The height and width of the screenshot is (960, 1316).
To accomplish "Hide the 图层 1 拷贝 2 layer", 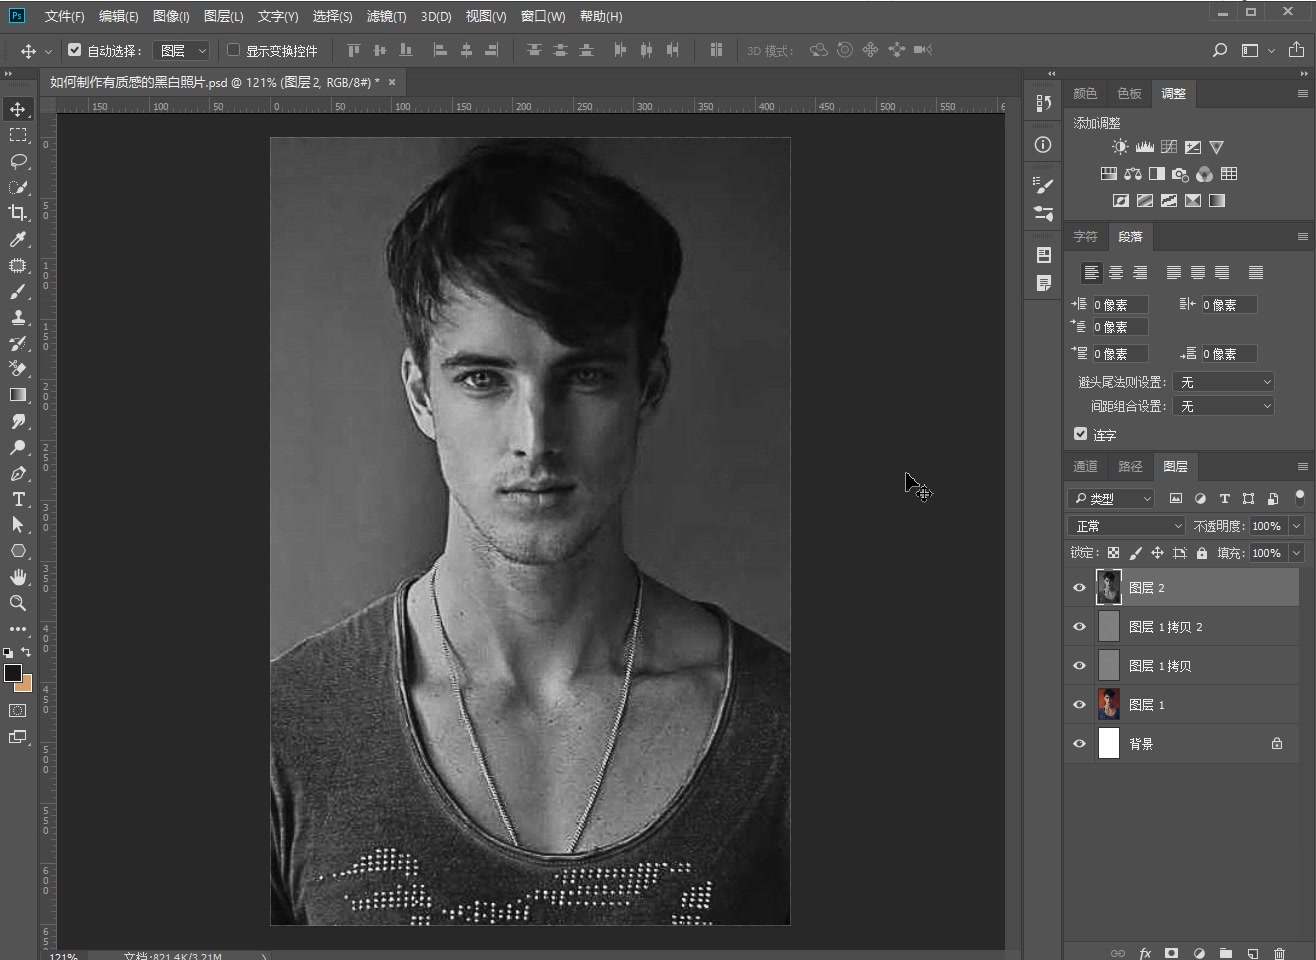I will pyautogui.click(x=1079, y=627).
